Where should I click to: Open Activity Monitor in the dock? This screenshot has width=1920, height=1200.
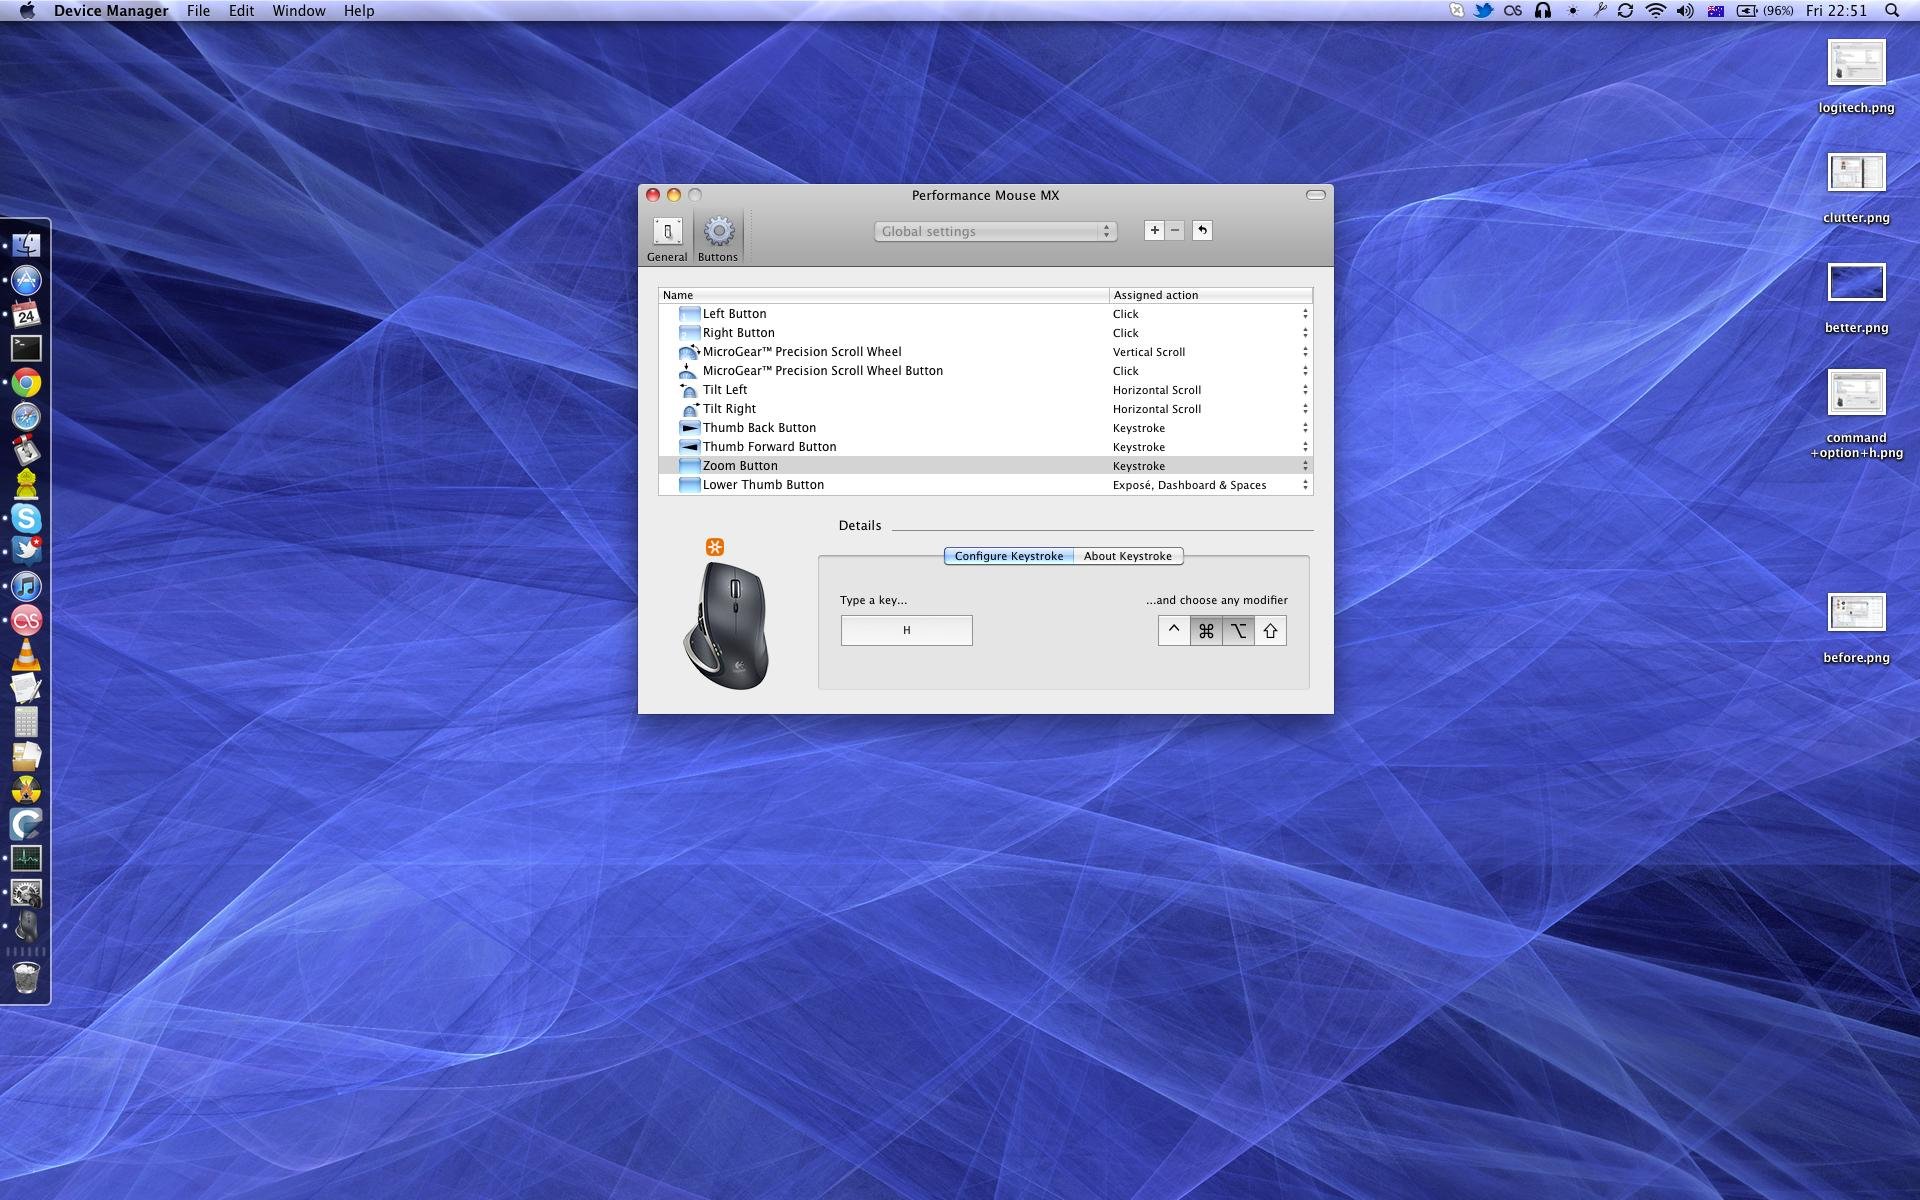(x=26, y=858)
